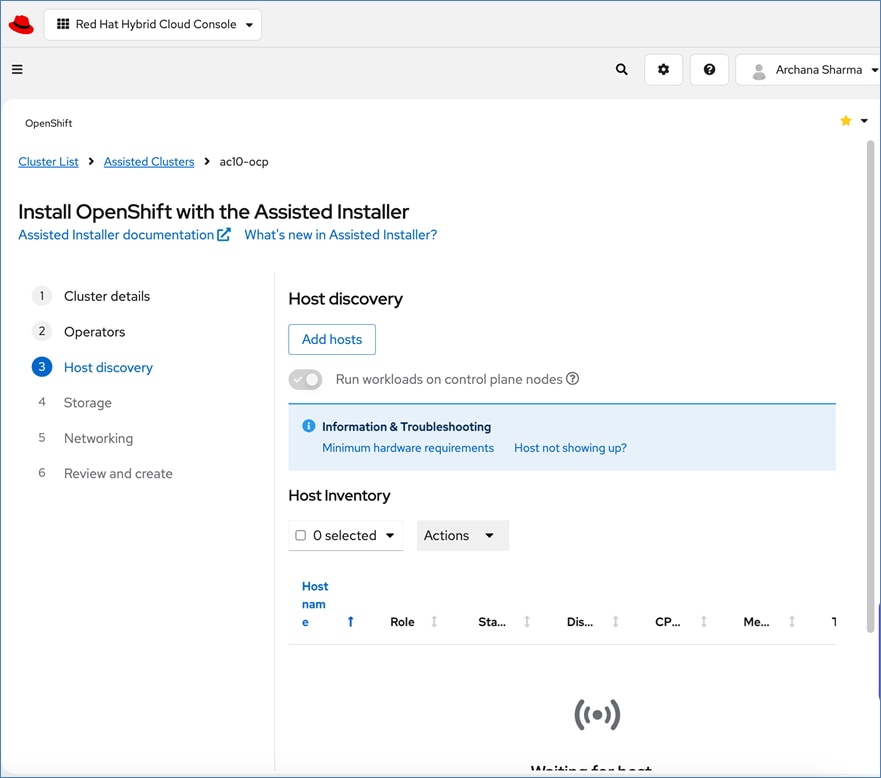881x778 pixels.
Task: Go to Cluster details step
Action: tap(107, 296)
